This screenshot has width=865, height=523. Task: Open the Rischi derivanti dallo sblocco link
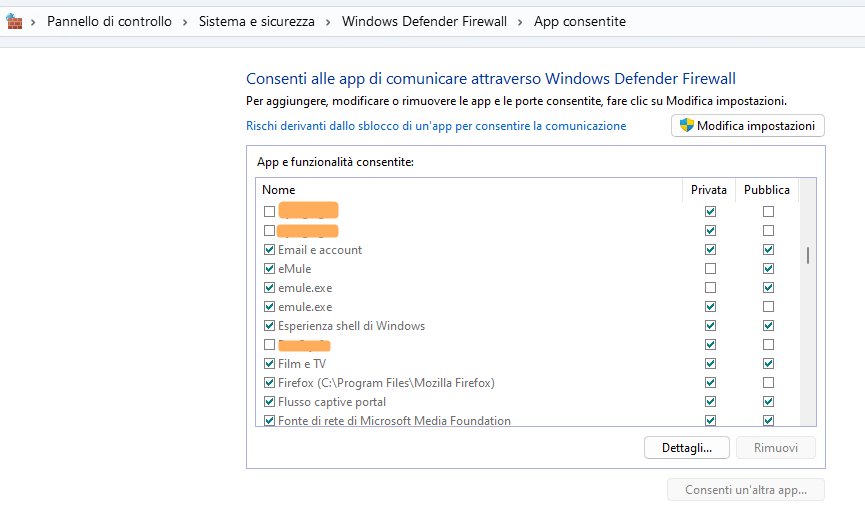[x=436, y=126]
